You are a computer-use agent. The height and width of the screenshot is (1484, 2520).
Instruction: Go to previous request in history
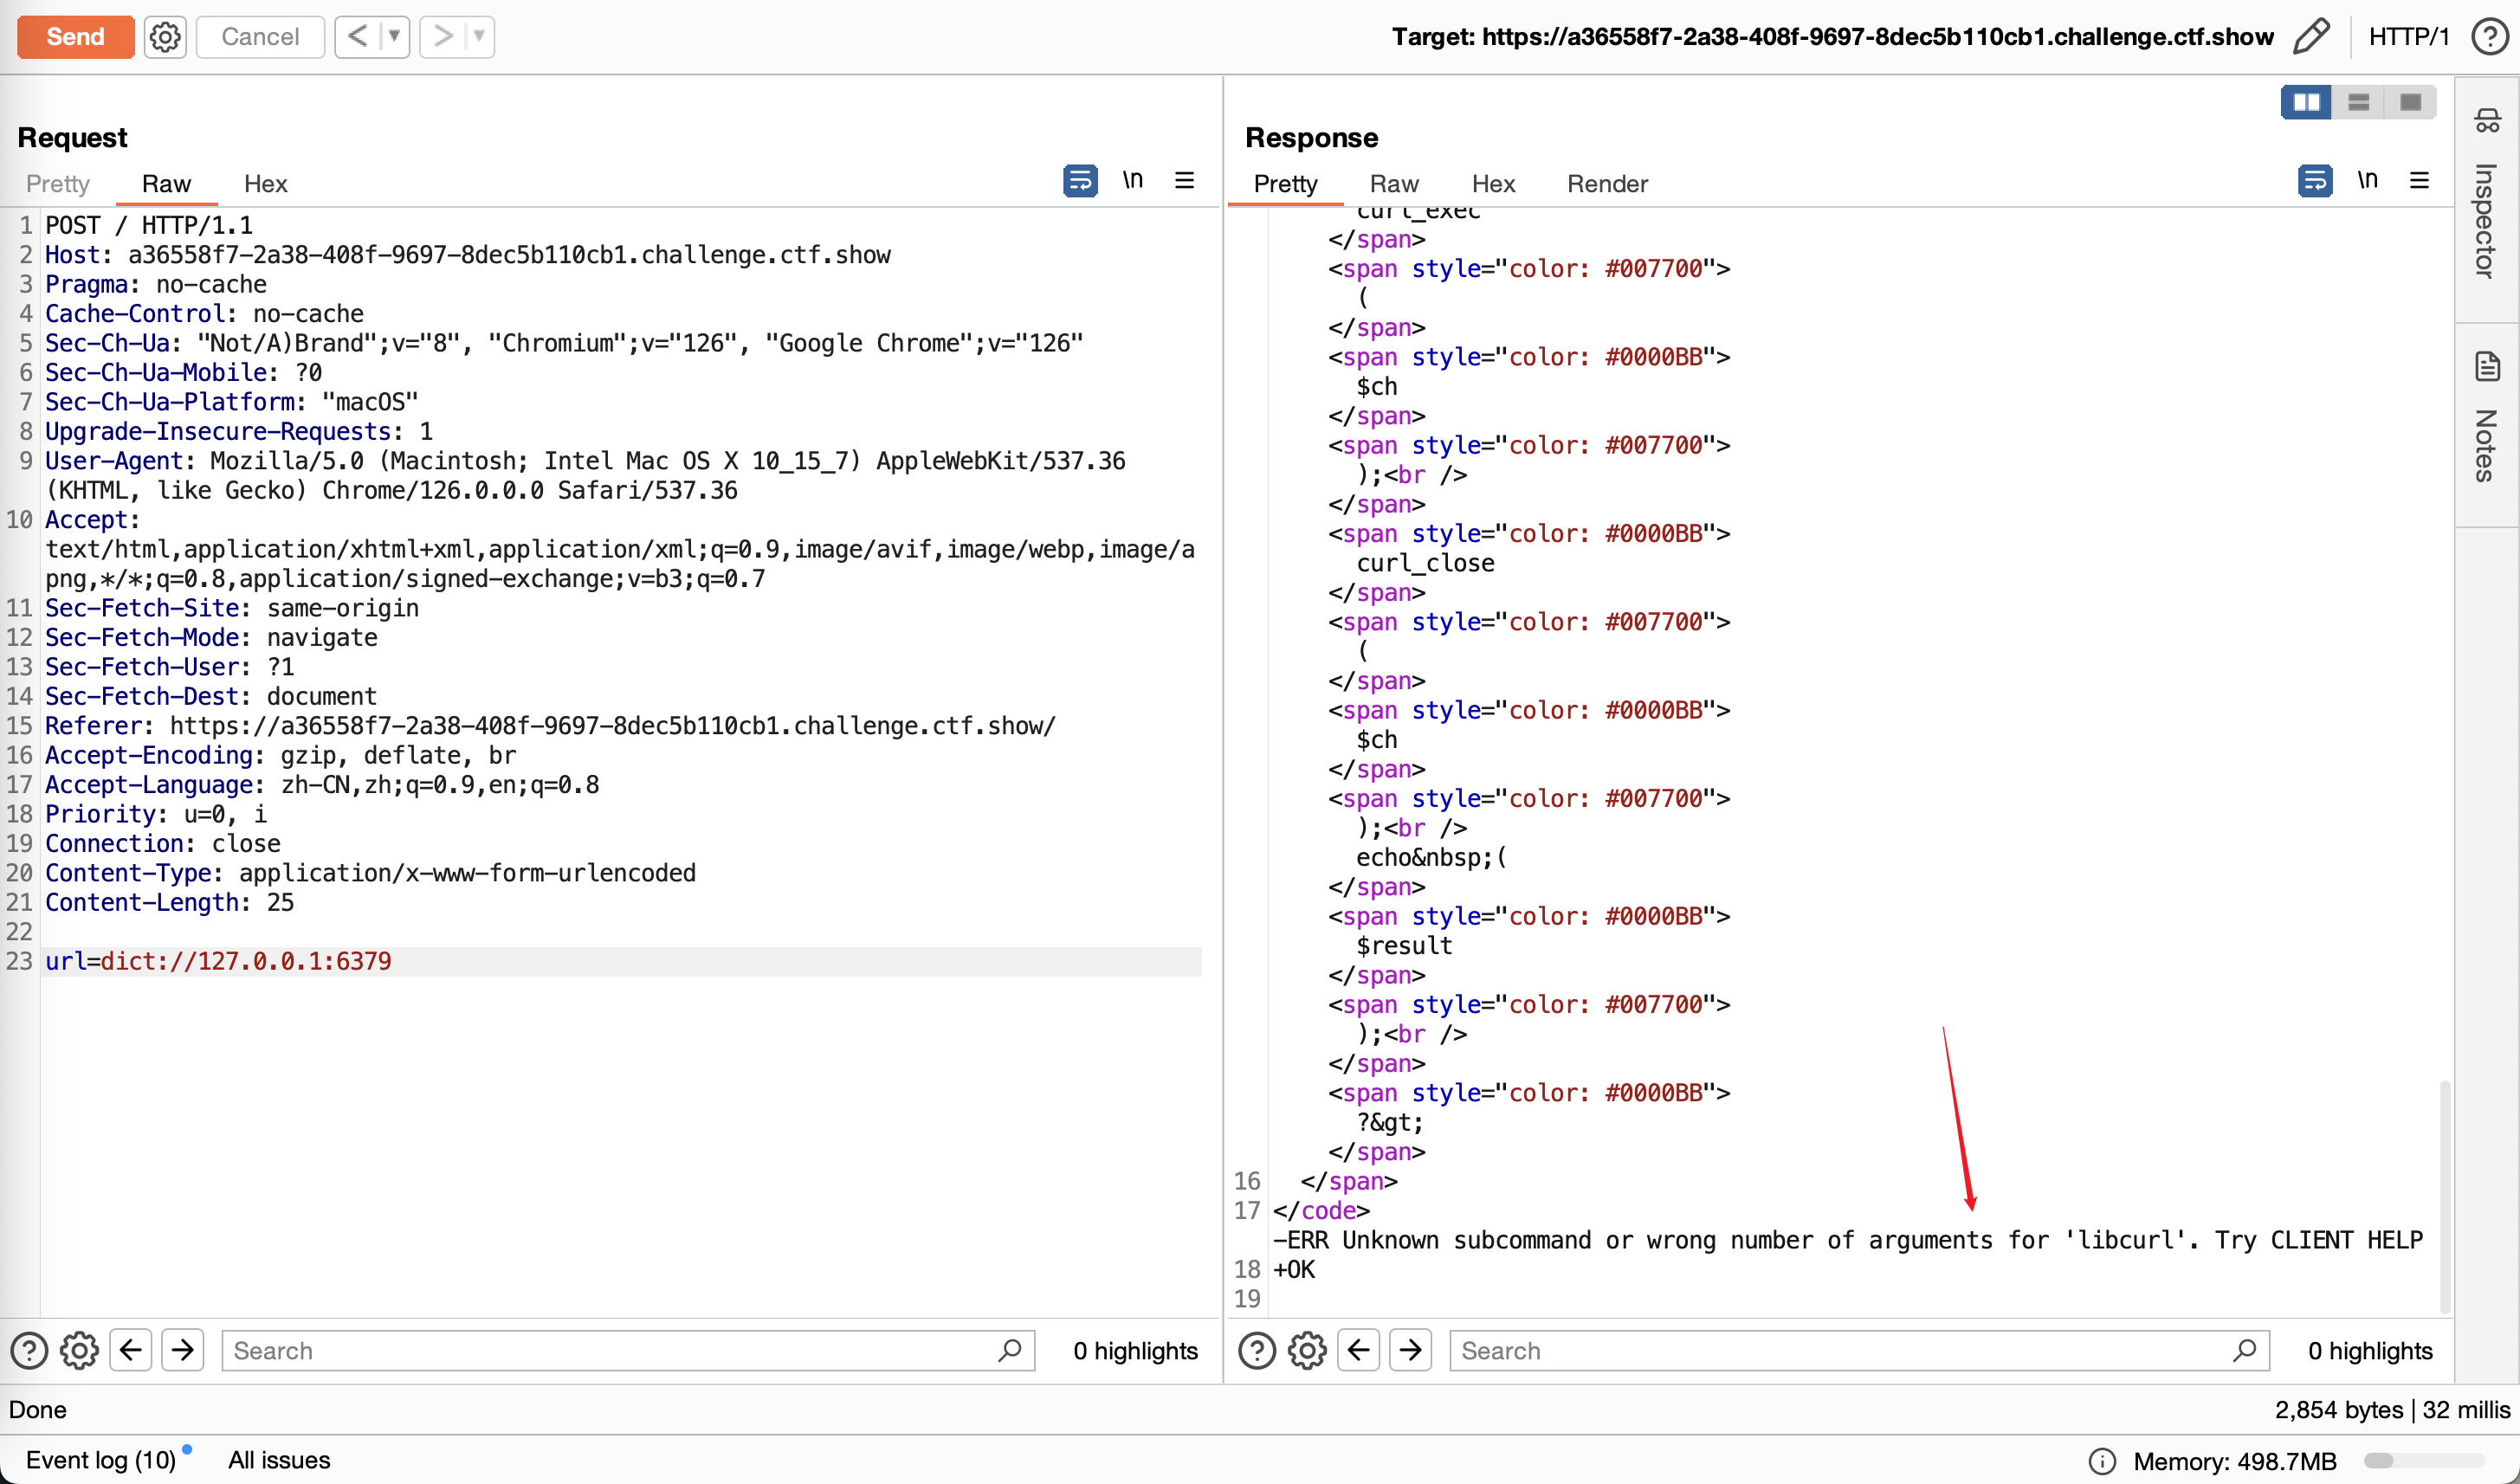357,37
